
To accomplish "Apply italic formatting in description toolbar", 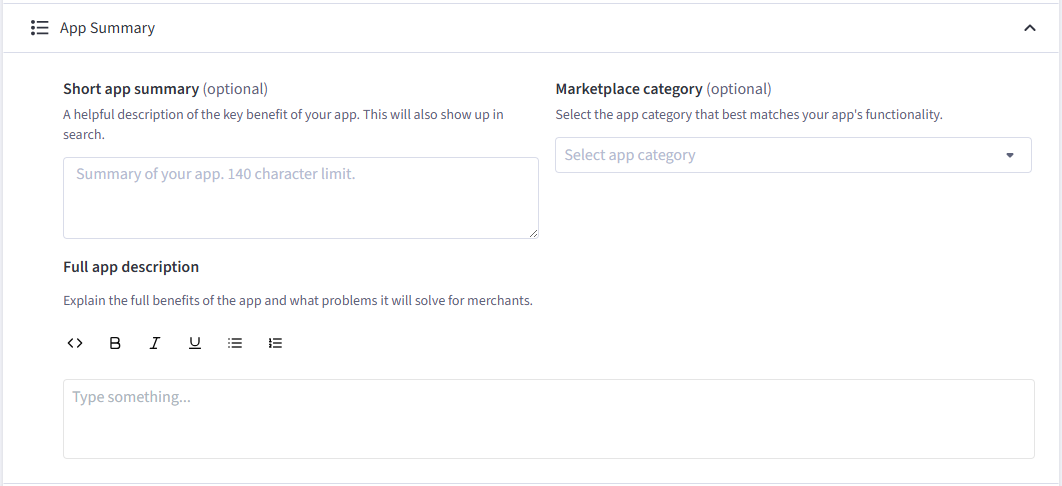I will pos(155,343).
